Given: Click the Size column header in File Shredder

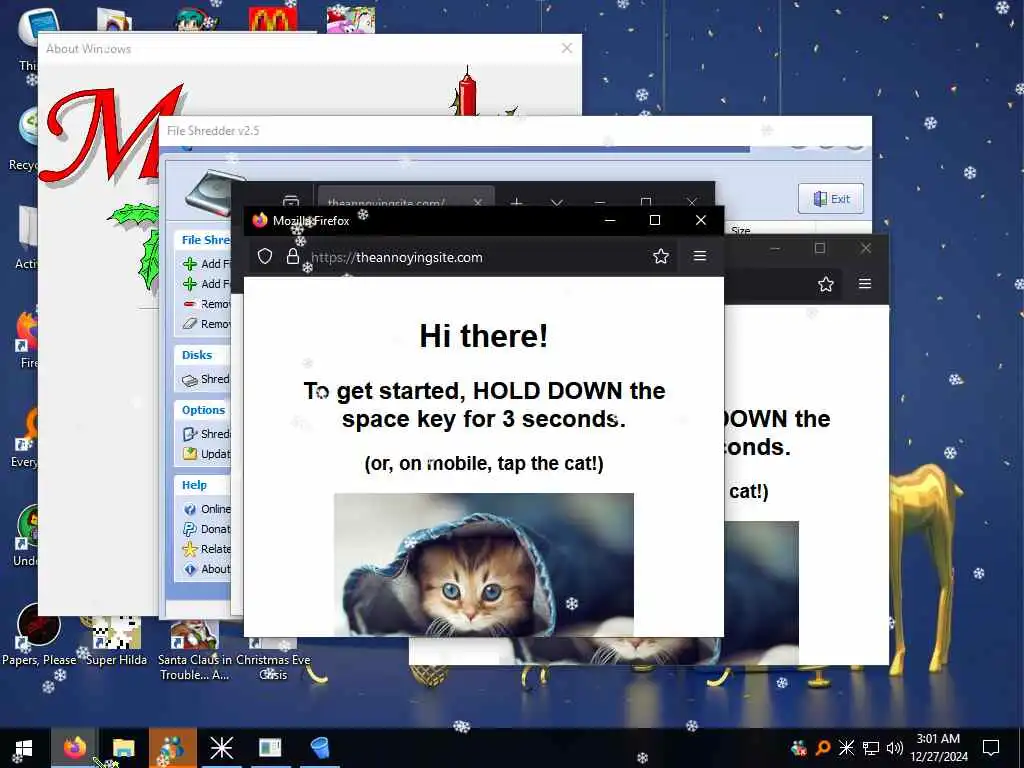Looking at the screenshot, I should [x=741, y=231].
